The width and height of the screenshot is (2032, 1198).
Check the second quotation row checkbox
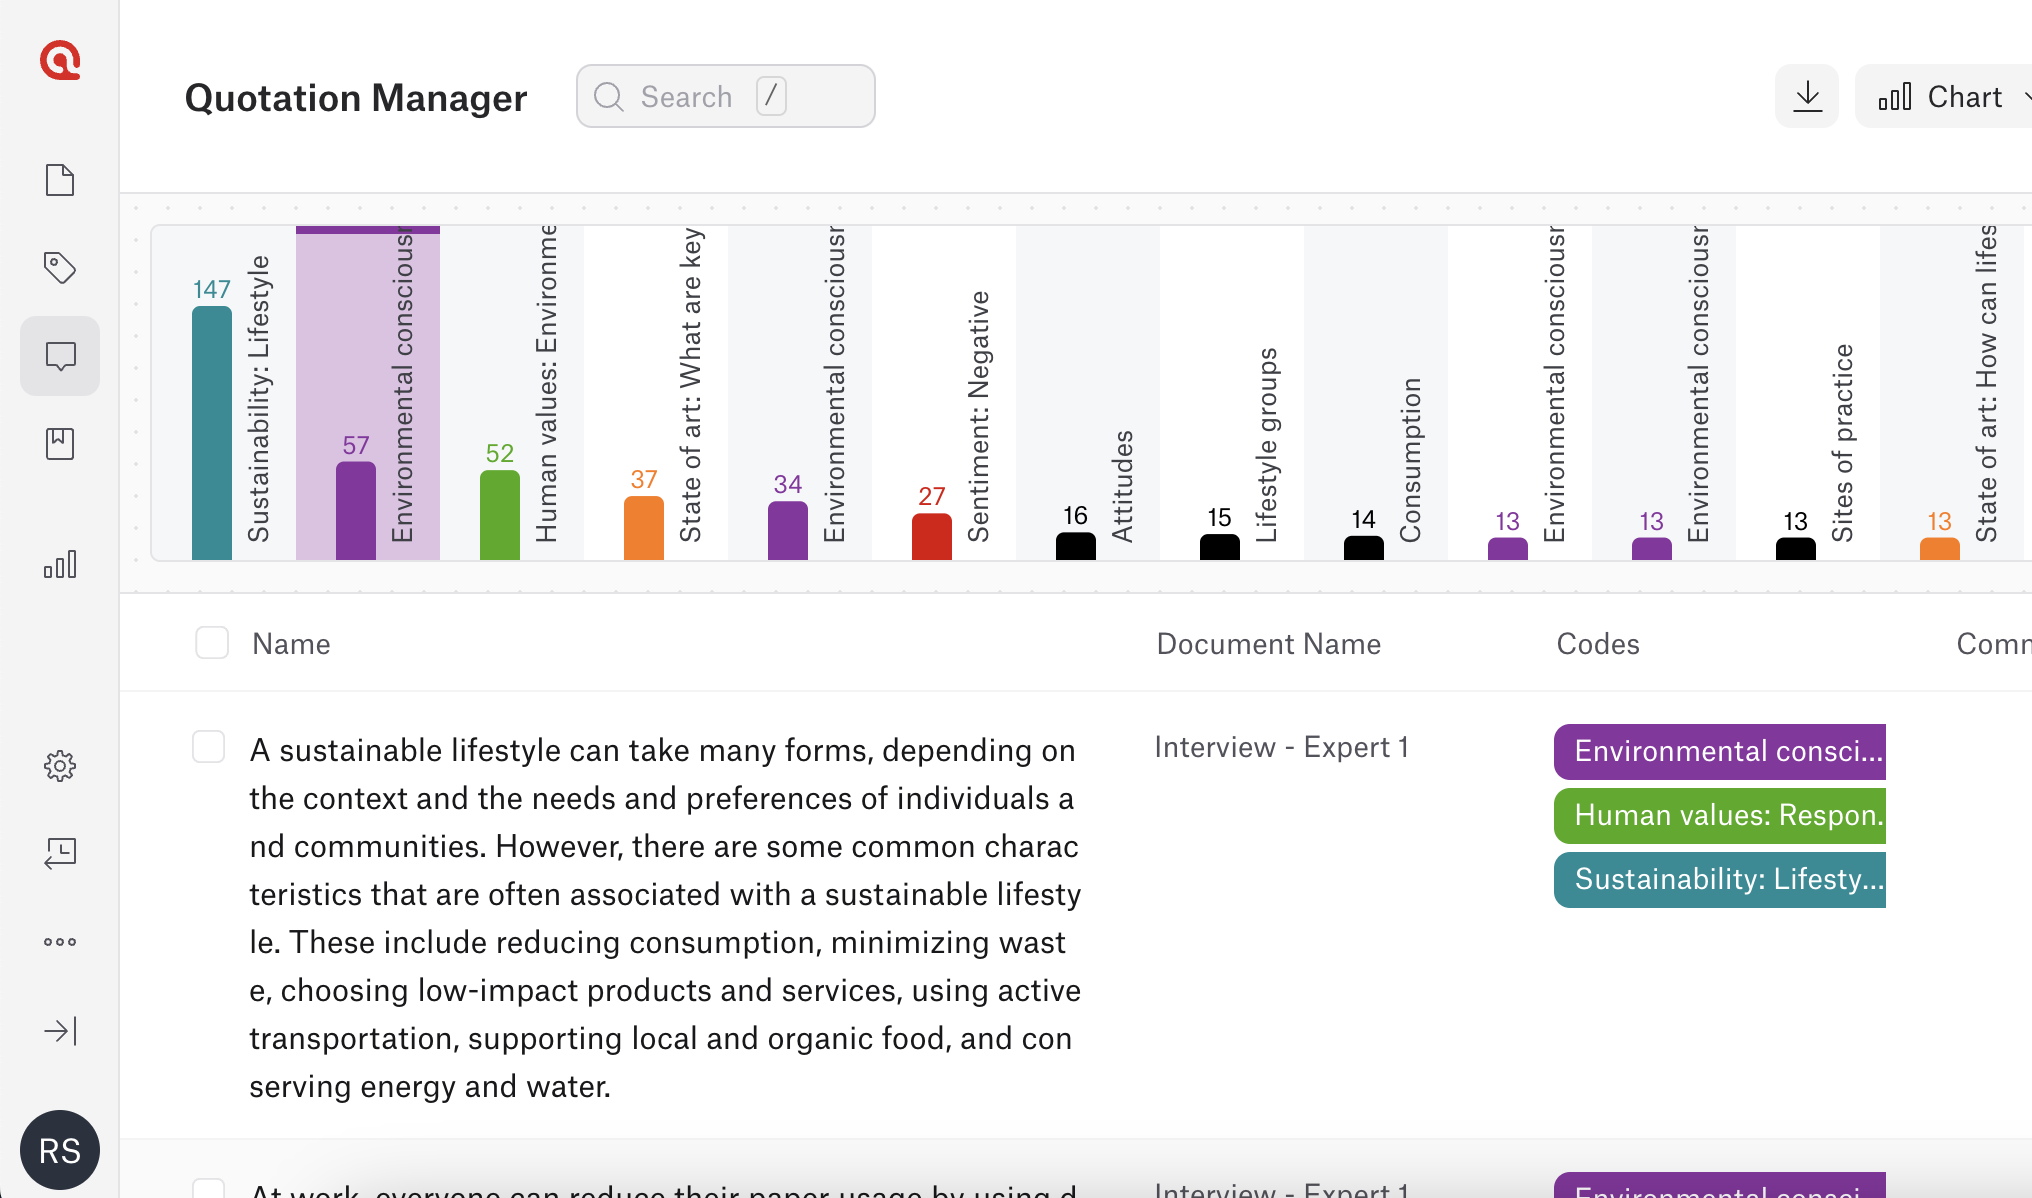pos(208,1189)
